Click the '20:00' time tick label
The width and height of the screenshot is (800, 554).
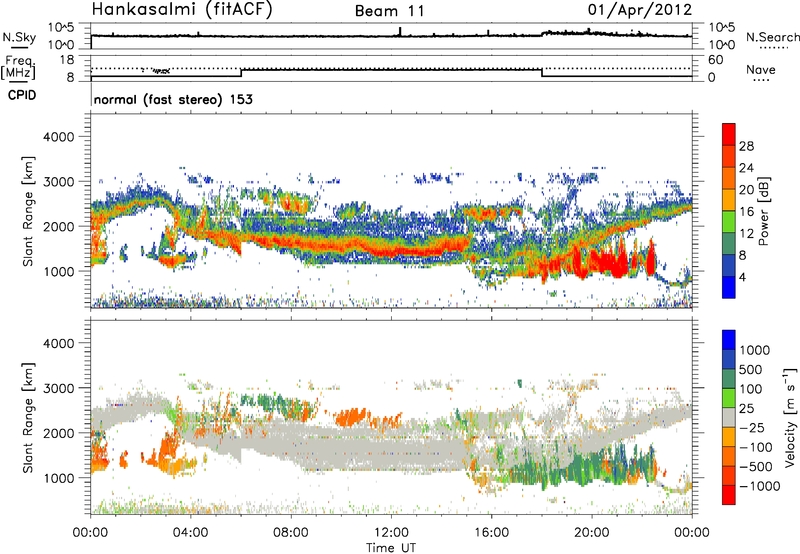point(592,533)
